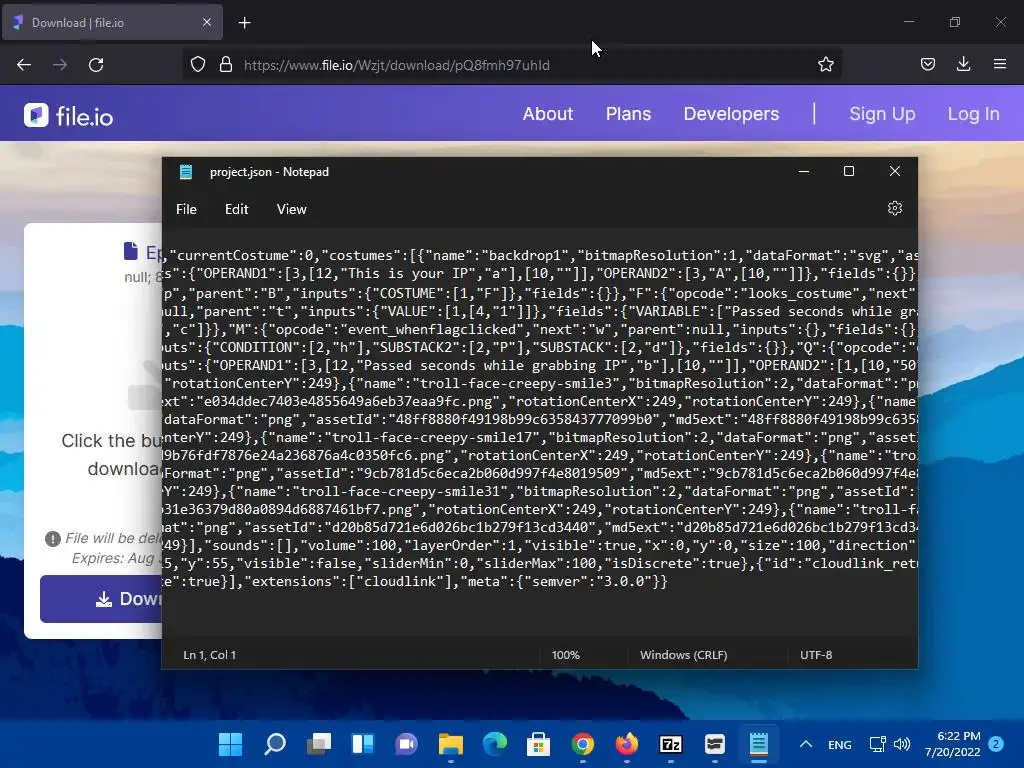Bookmark this page with star icon
The height and width of the screenshot is (768, 1024).
point(825,65)
